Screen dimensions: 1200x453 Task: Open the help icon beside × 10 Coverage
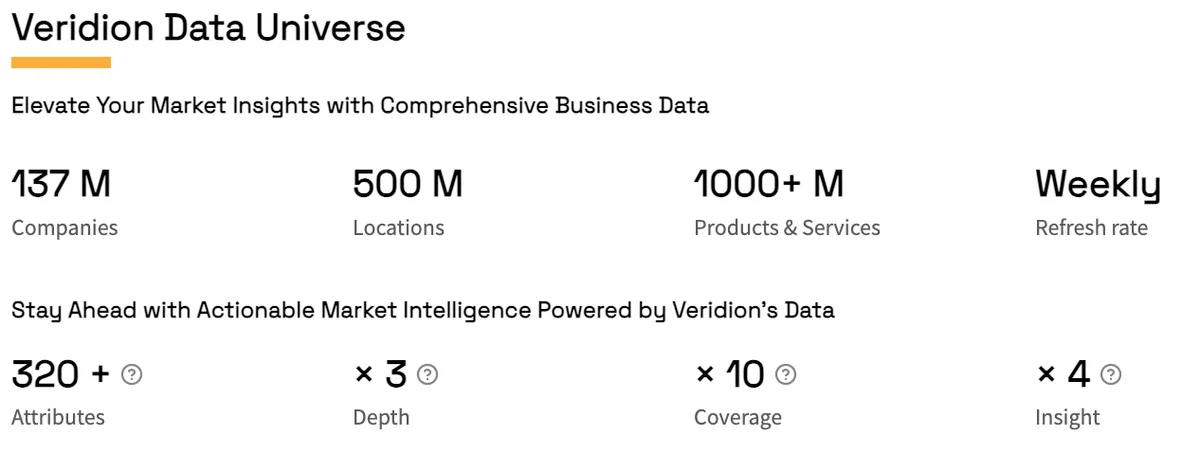click(x=786, y=375)
